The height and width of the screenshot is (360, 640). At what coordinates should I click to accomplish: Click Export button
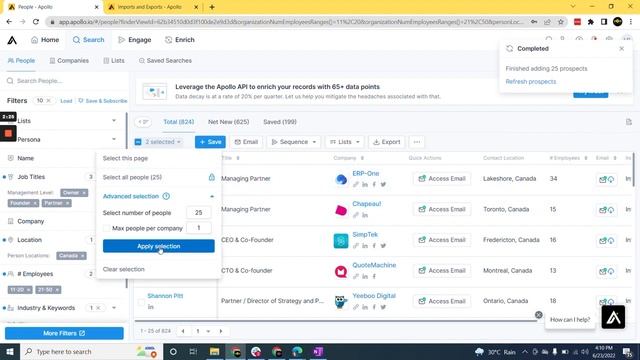click(x=387, y=142)
